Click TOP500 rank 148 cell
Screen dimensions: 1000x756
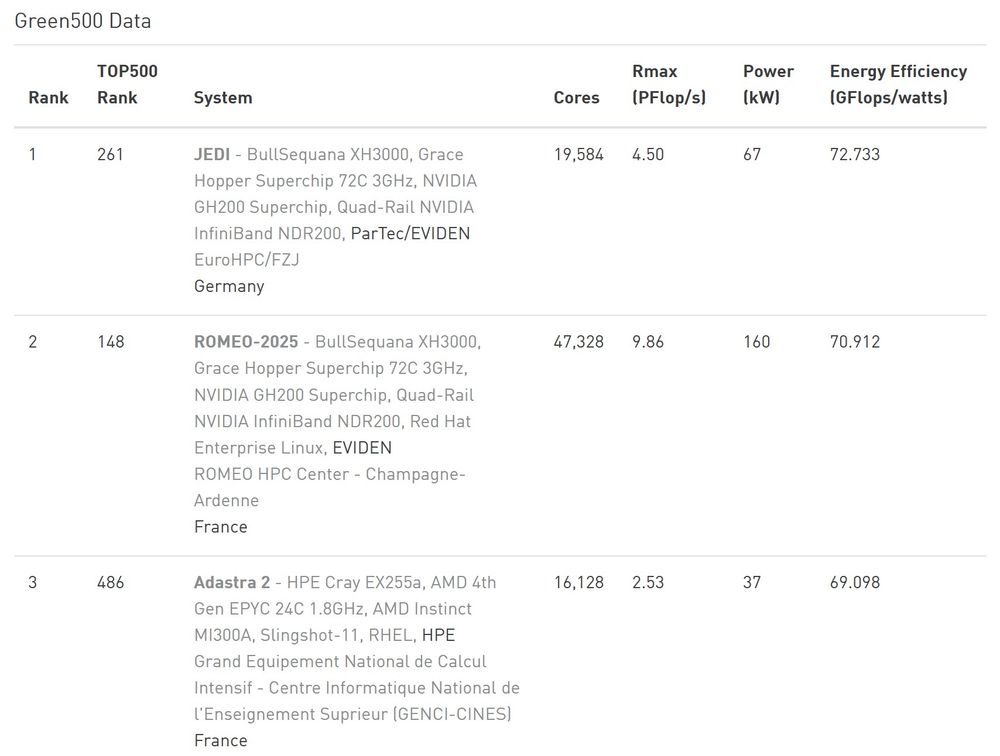(110, 342)
